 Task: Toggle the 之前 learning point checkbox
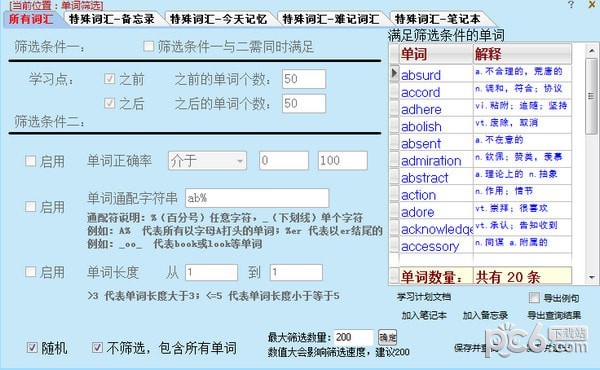(109, 79)
